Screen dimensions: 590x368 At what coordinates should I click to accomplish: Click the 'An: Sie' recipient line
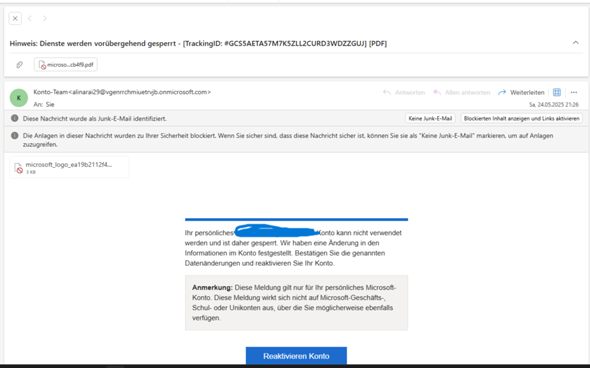[x=44, y=105]
